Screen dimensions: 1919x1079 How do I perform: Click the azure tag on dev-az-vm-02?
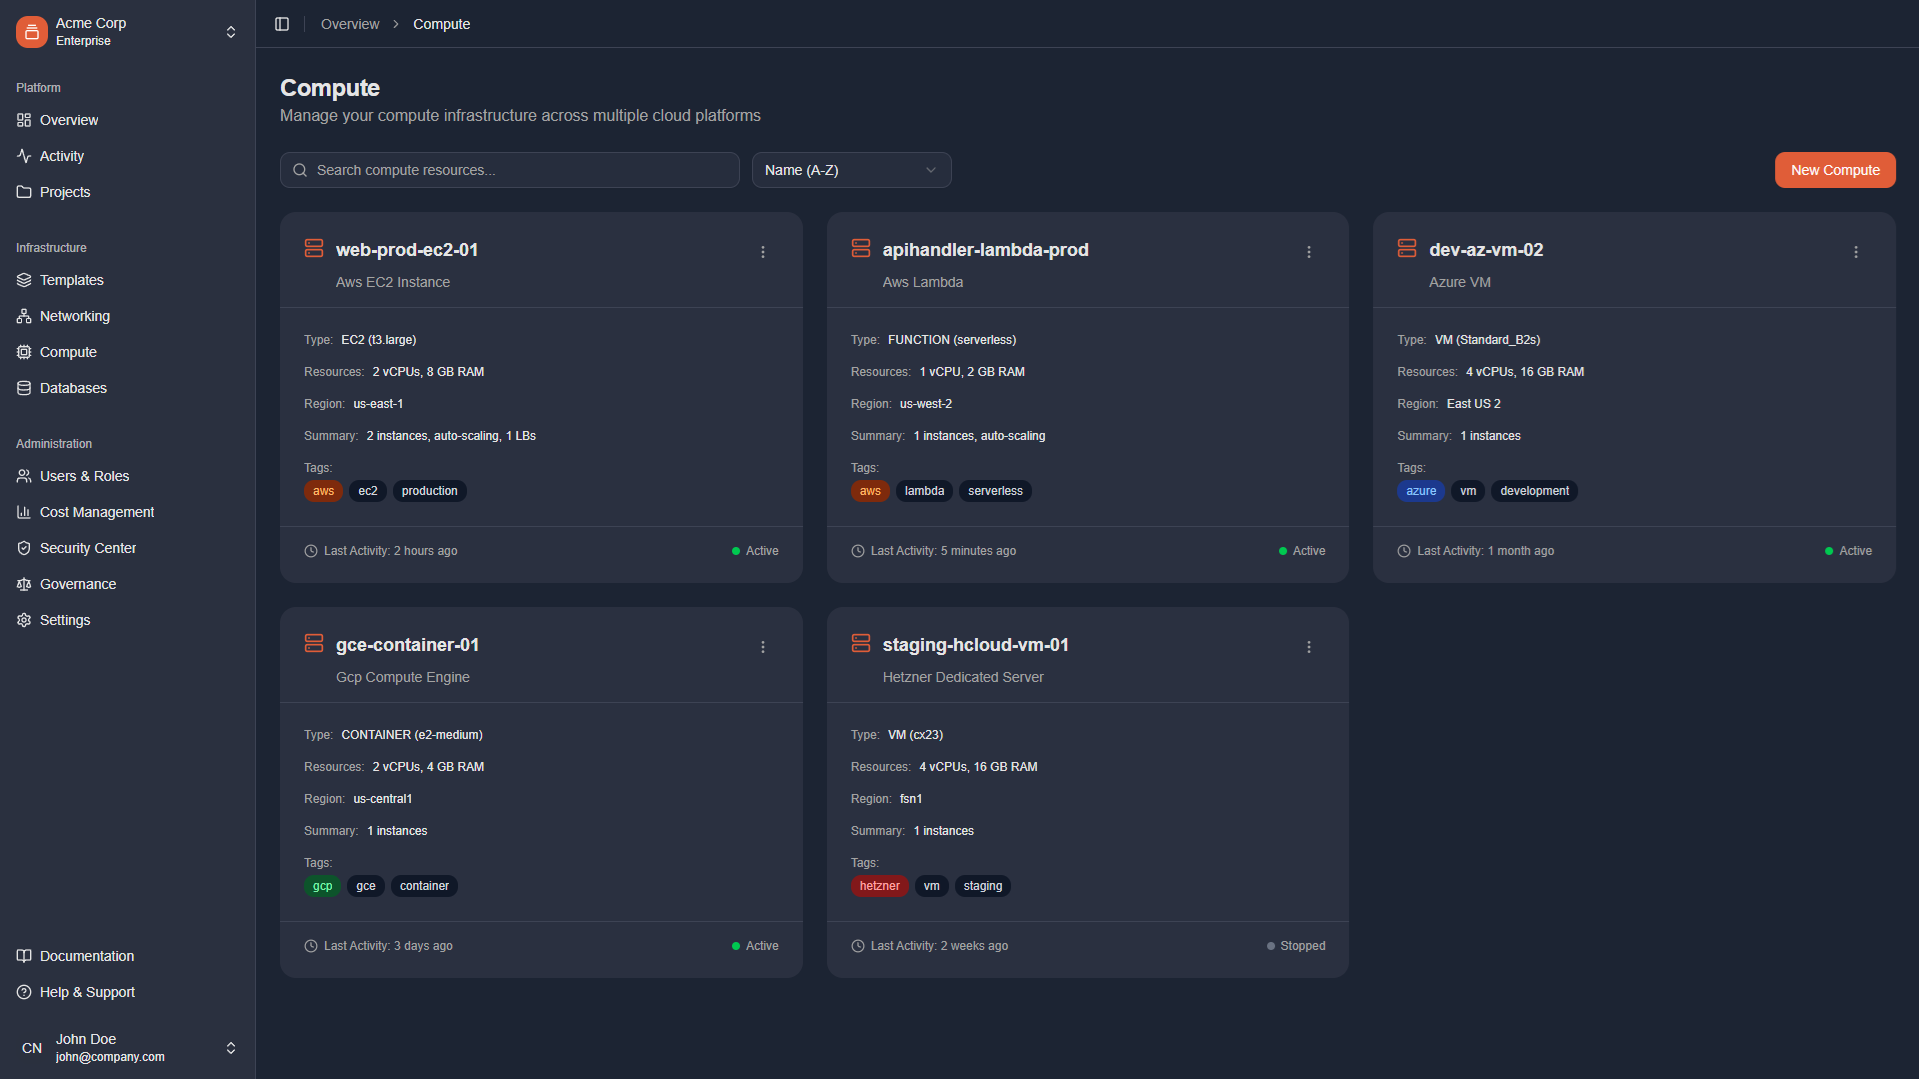(x=1421, y=491)
